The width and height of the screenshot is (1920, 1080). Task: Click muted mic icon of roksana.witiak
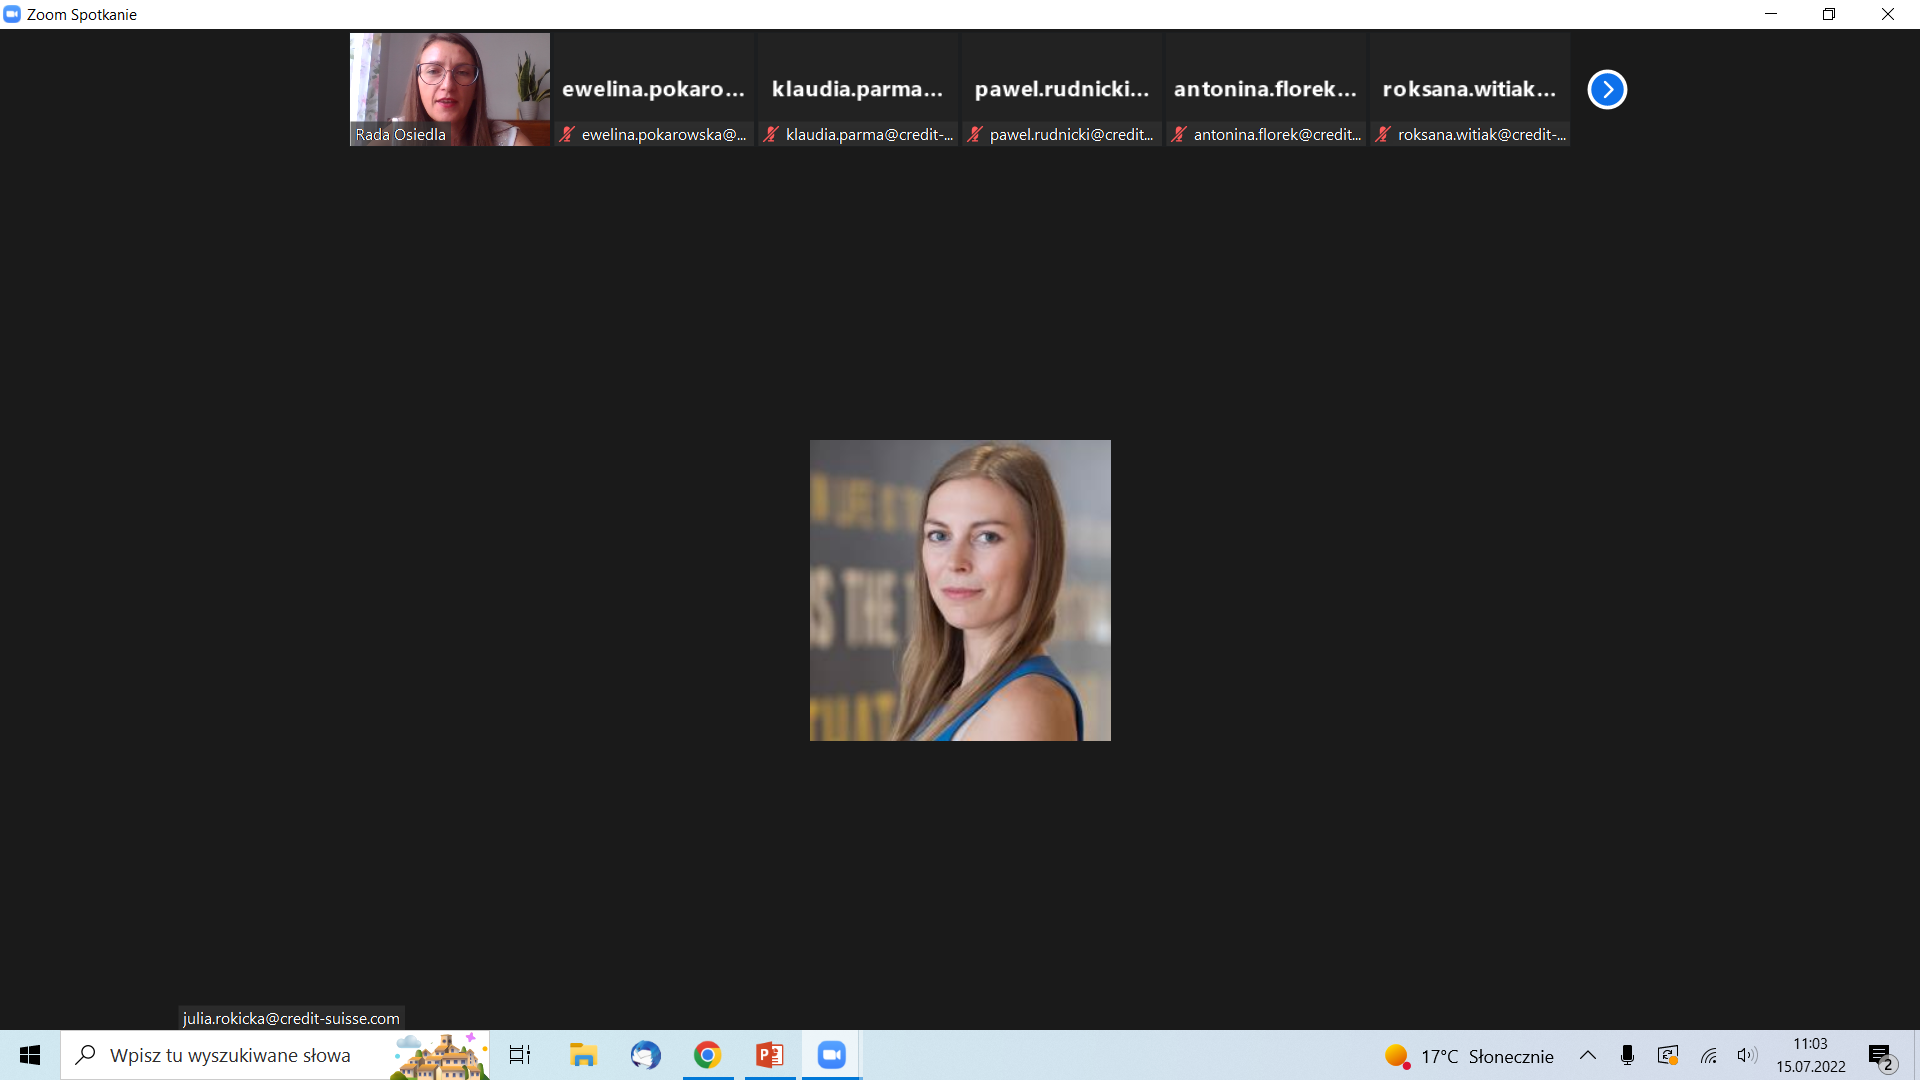tap(1383, 134)
